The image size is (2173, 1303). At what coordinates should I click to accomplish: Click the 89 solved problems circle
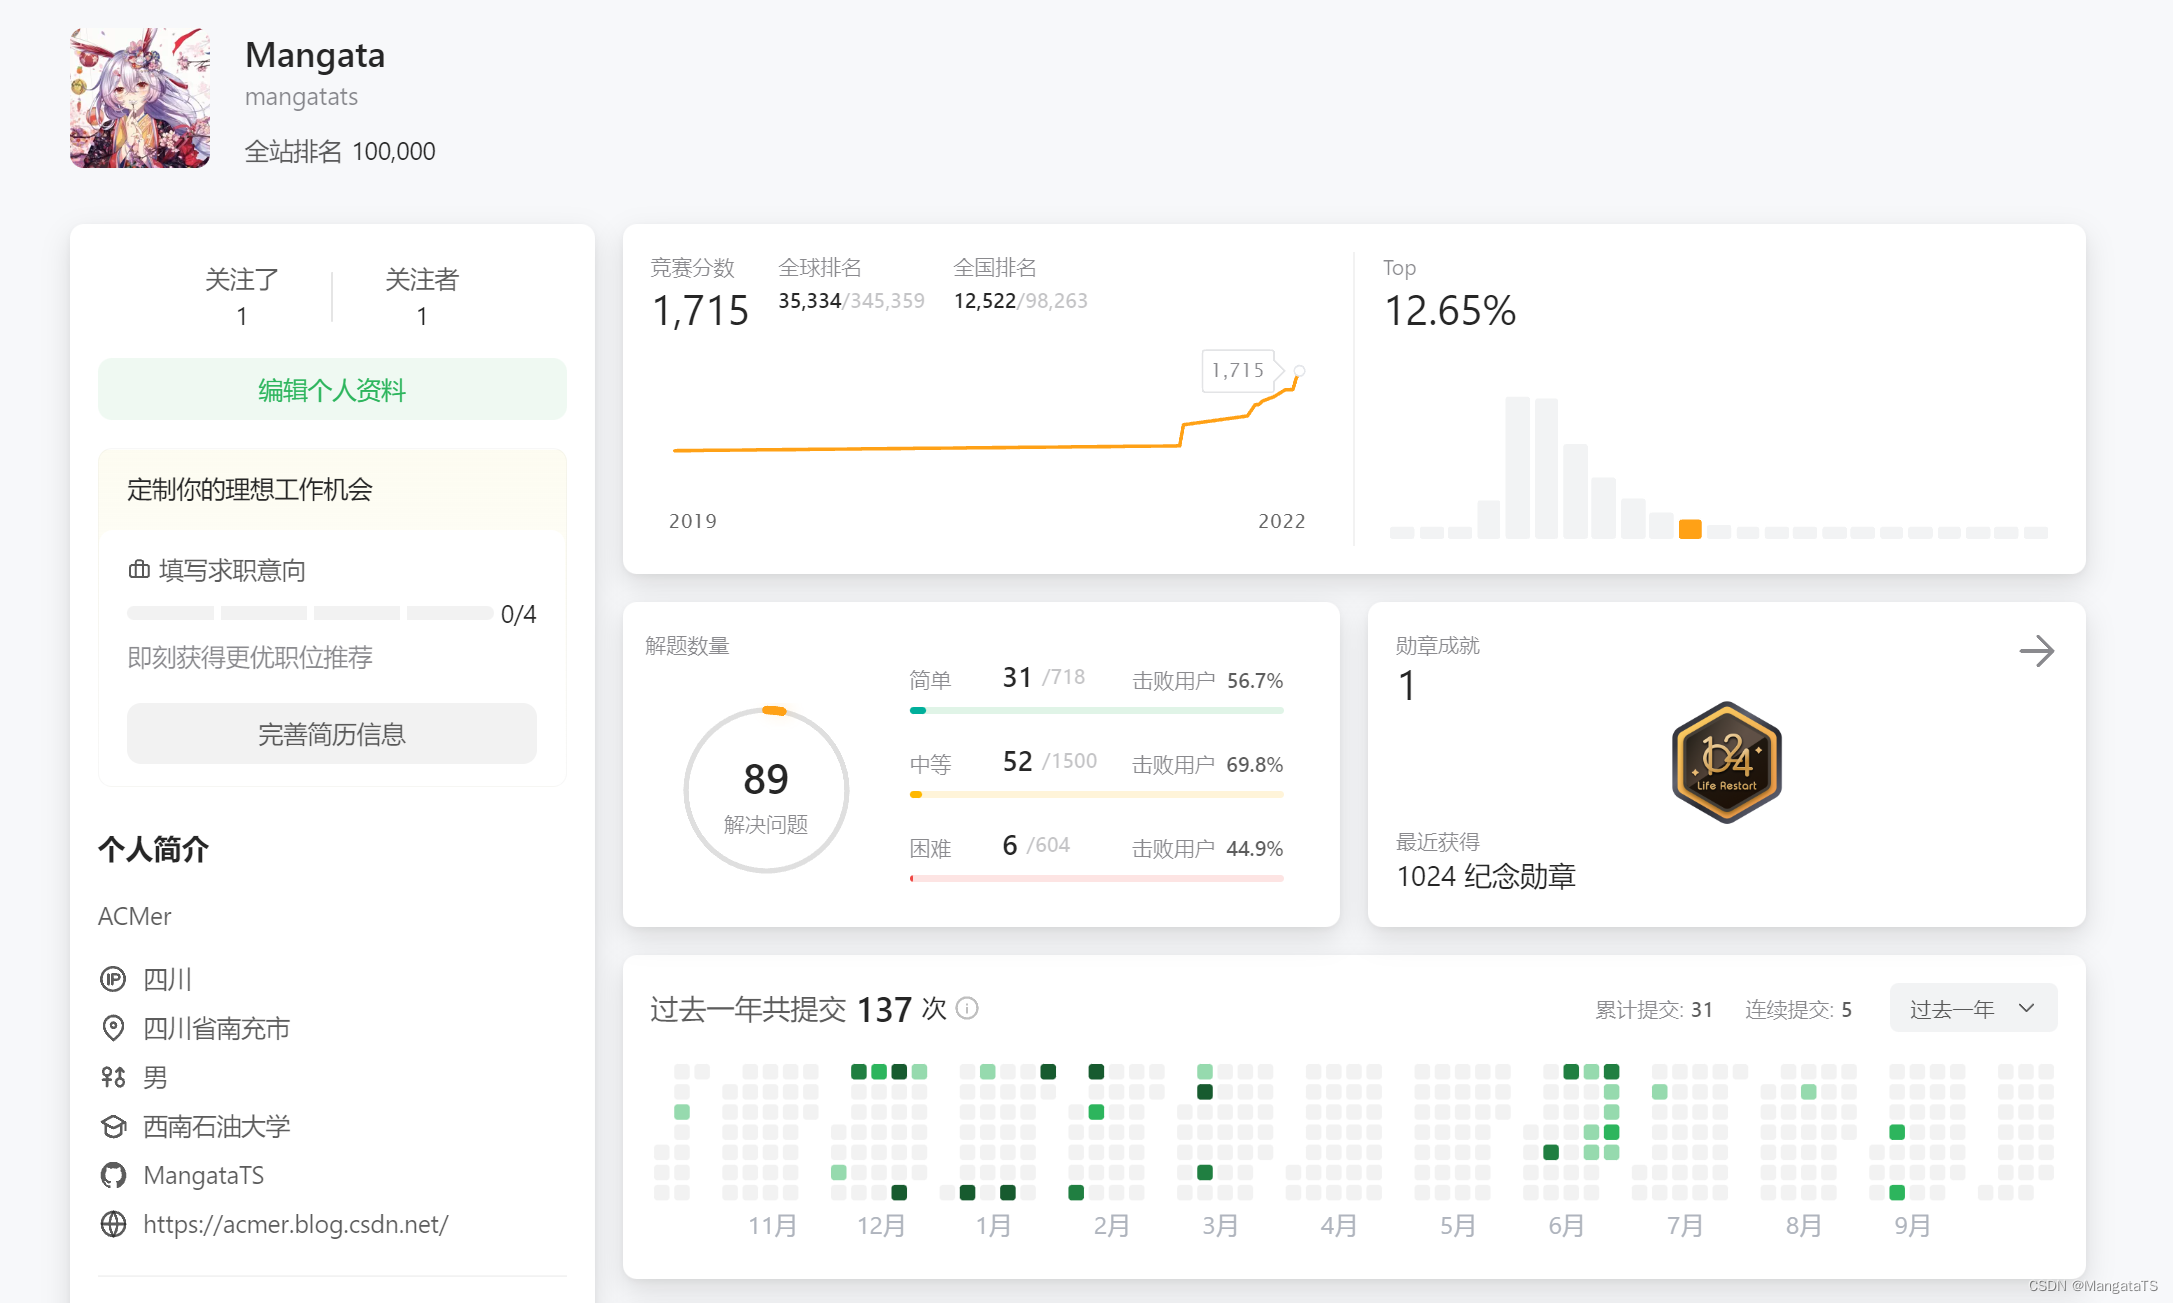(x=766, y=790)
